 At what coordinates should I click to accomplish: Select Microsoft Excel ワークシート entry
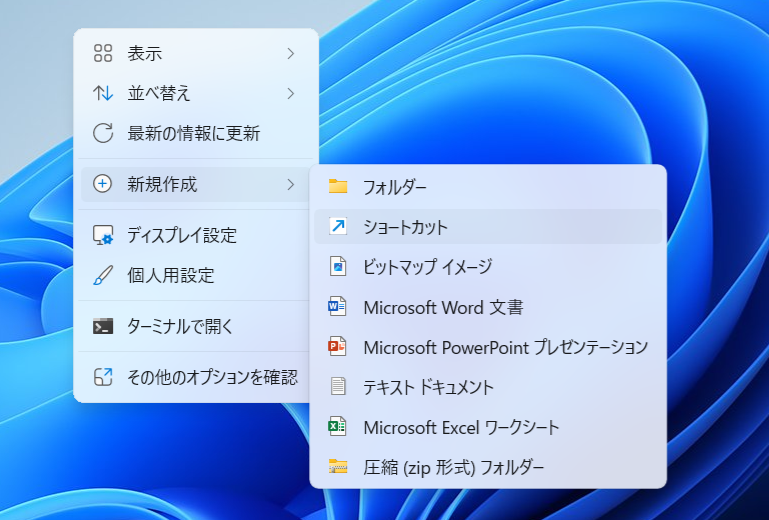pos(488,427)
